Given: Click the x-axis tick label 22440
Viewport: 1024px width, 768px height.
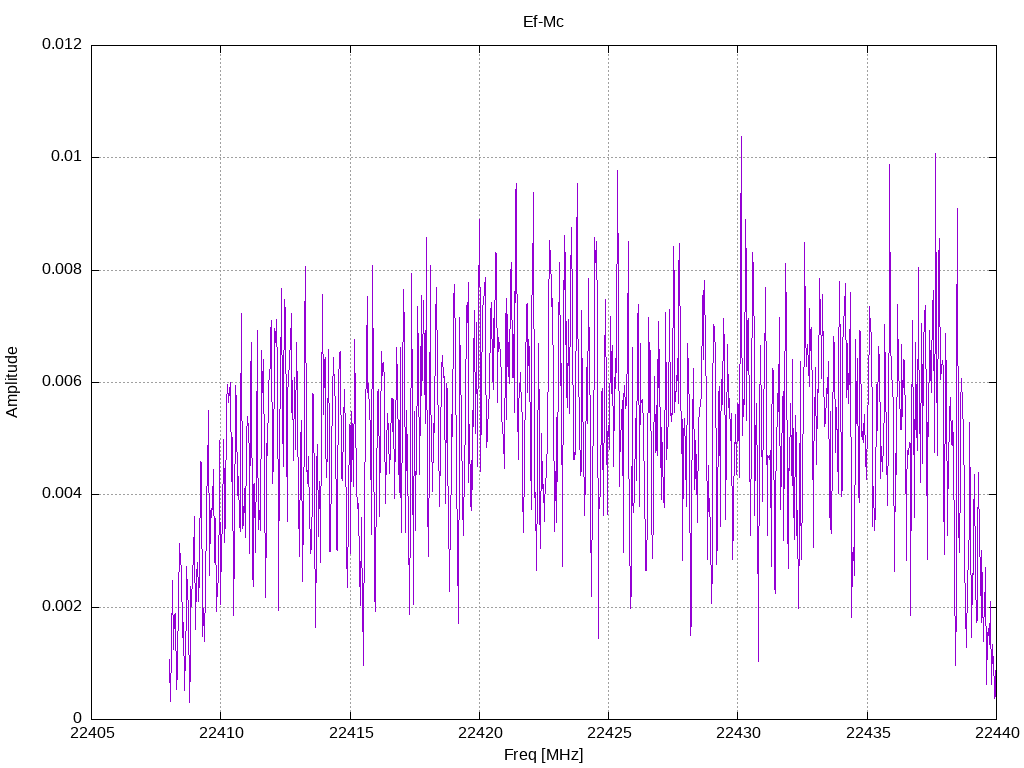Looking at the screenshot, I should [x=997, y=733].
